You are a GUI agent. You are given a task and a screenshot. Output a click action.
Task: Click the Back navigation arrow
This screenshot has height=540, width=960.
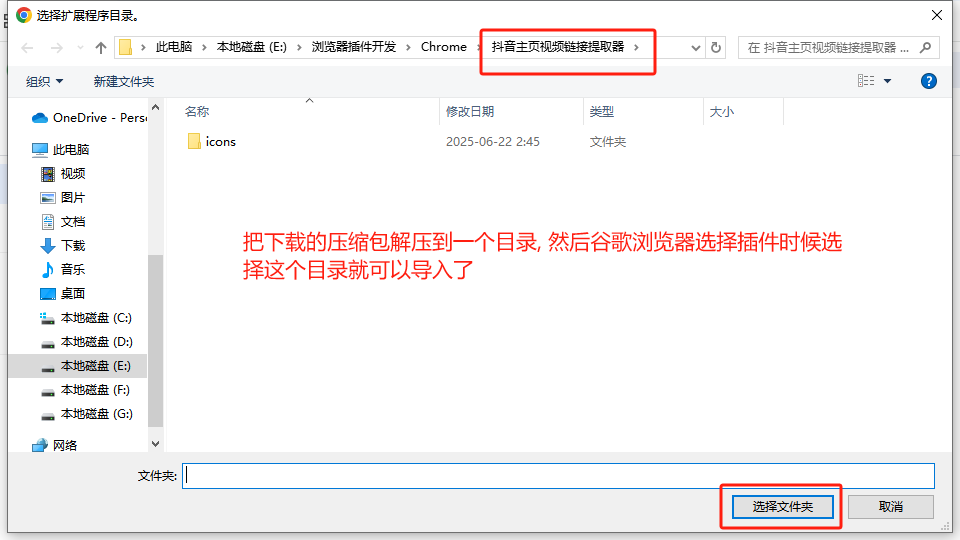[27, 48]
